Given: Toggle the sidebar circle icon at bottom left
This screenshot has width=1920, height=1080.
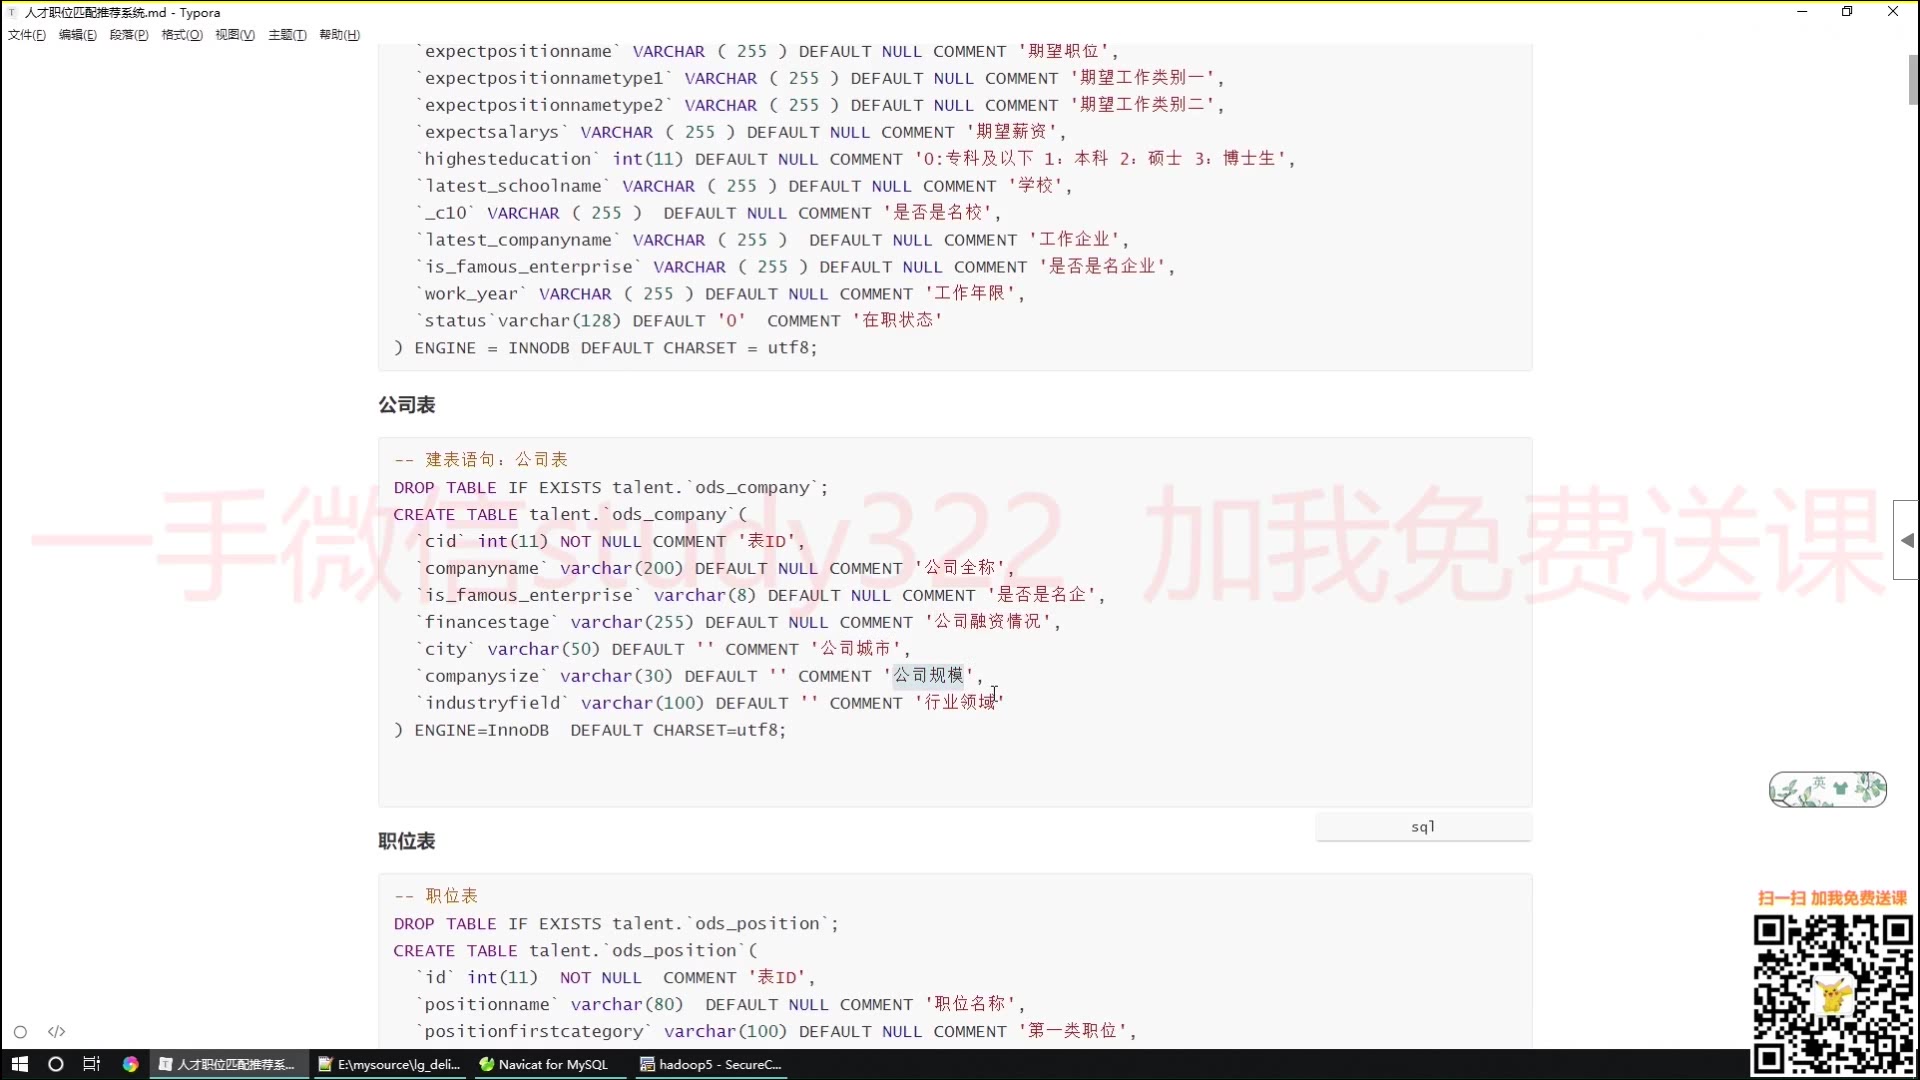Looking at the screenshot, I should pyautogui.click(x=20, y=1032).
